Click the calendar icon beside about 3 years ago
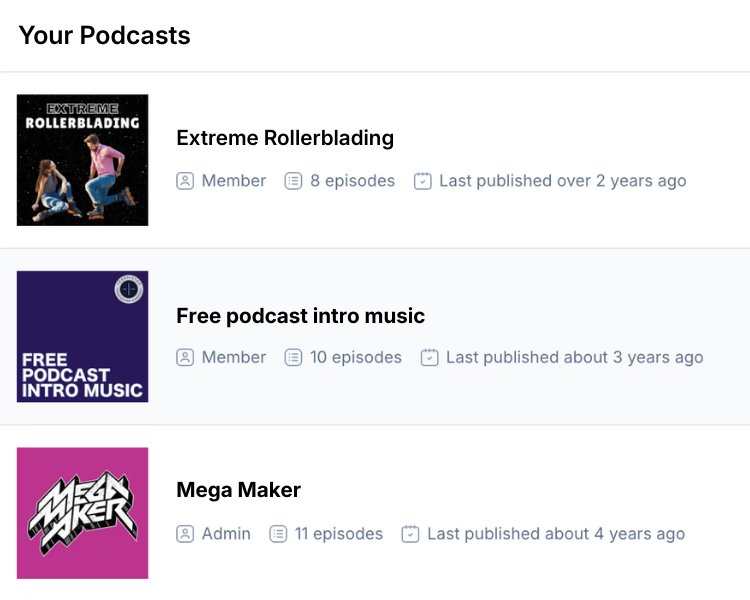Viewport: 750px width, 600px height. (x=430, y=357)
